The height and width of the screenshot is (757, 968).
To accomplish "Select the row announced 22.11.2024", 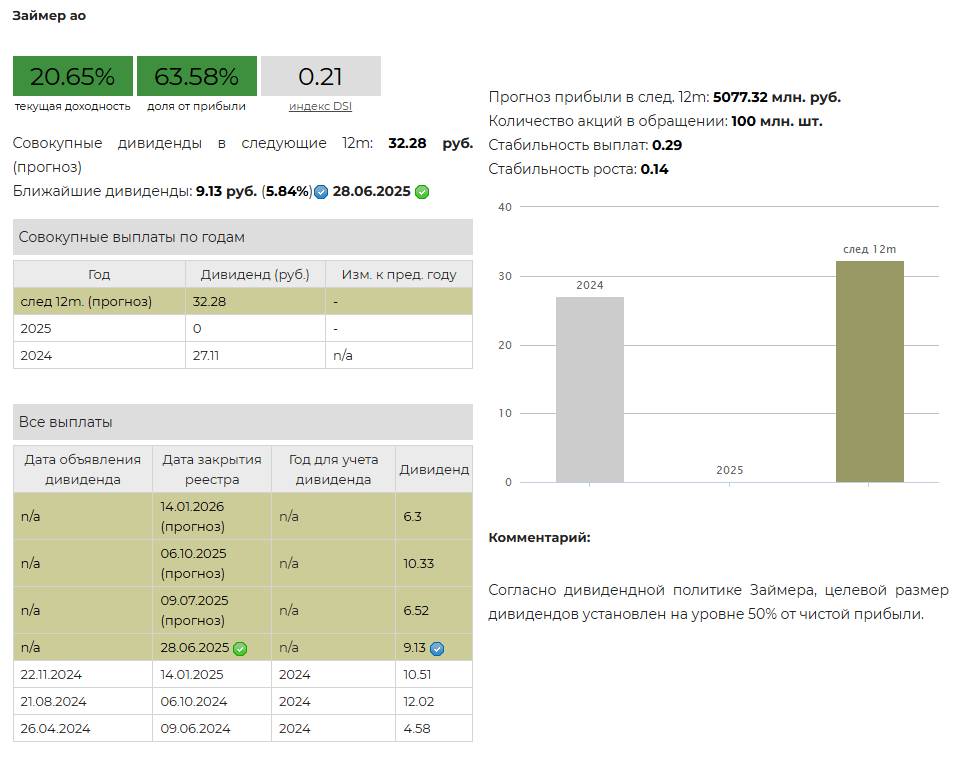I will coord(242,674).
